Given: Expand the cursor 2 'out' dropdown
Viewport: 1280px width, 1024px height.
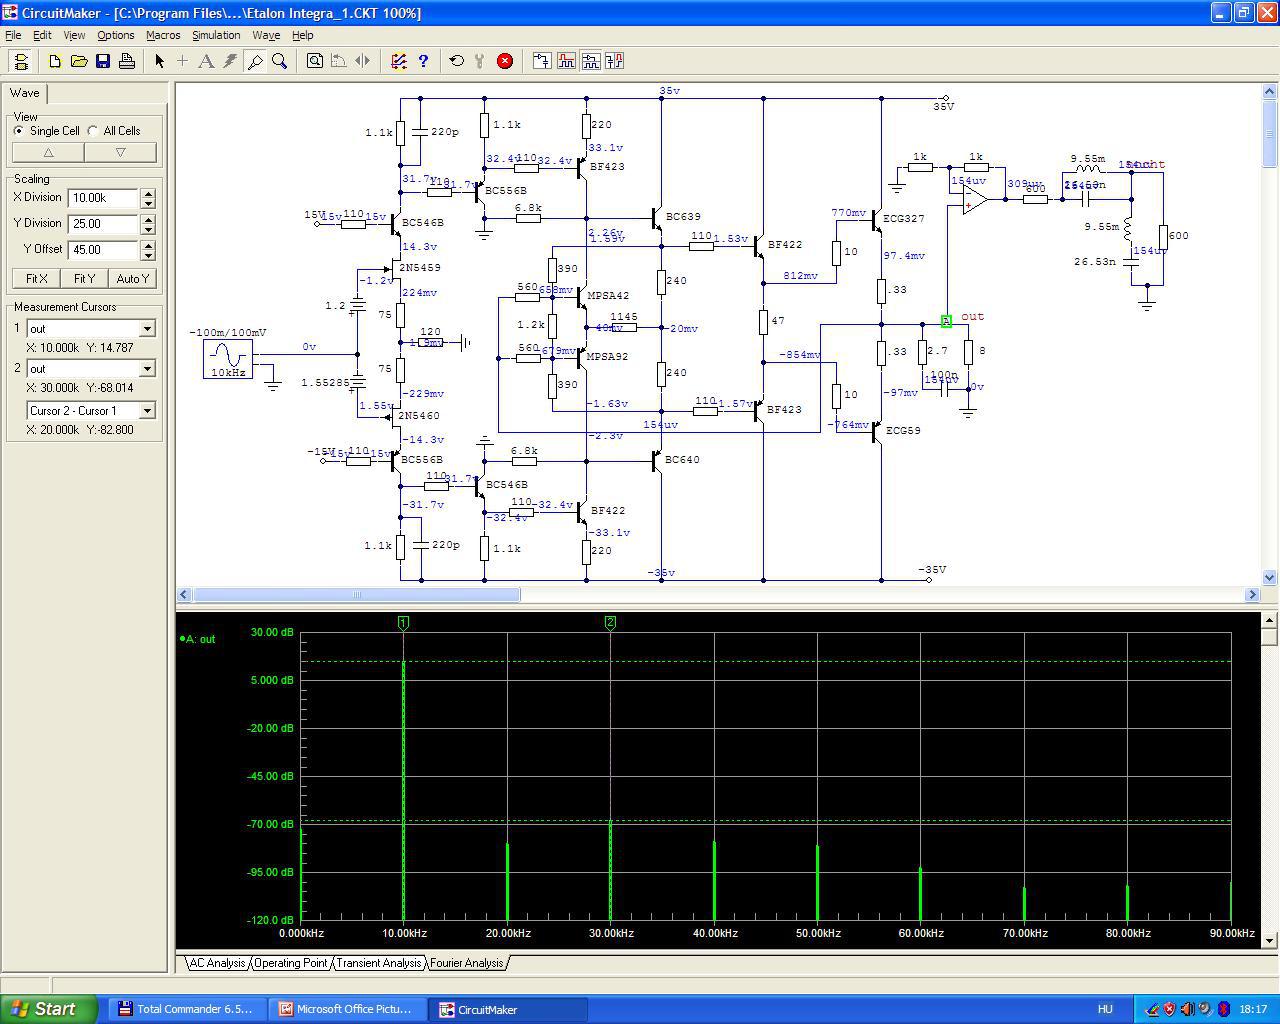Looking at the screenshot, I should point(147,369).
